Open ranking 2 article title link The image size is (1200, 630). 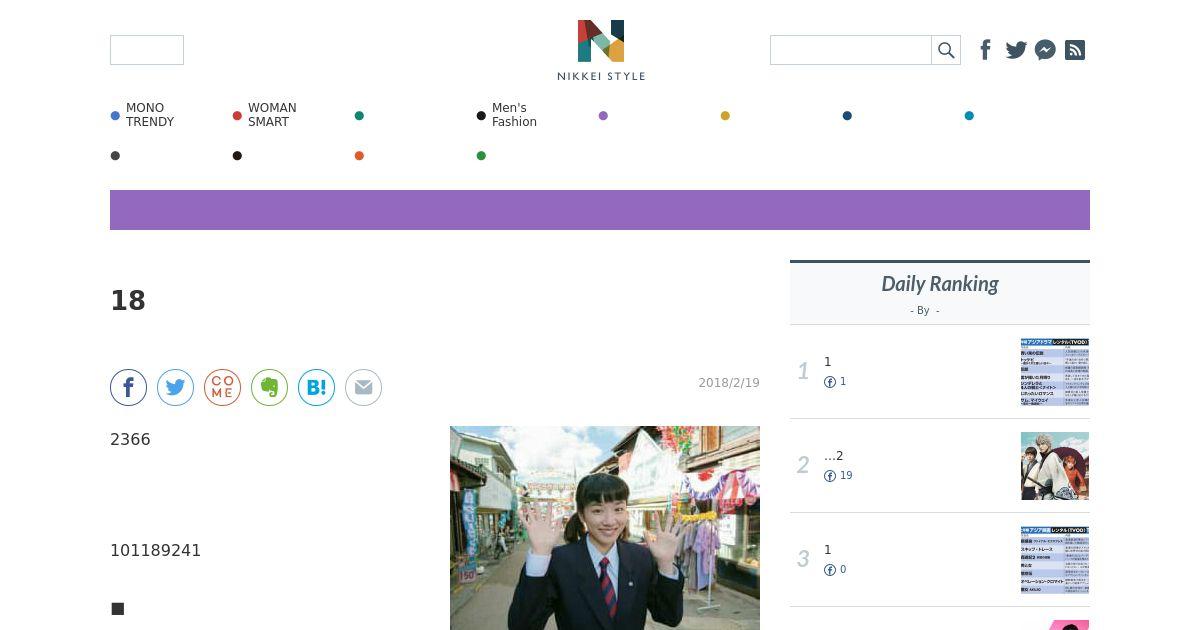pyautogui.click(x=834, y=456)
